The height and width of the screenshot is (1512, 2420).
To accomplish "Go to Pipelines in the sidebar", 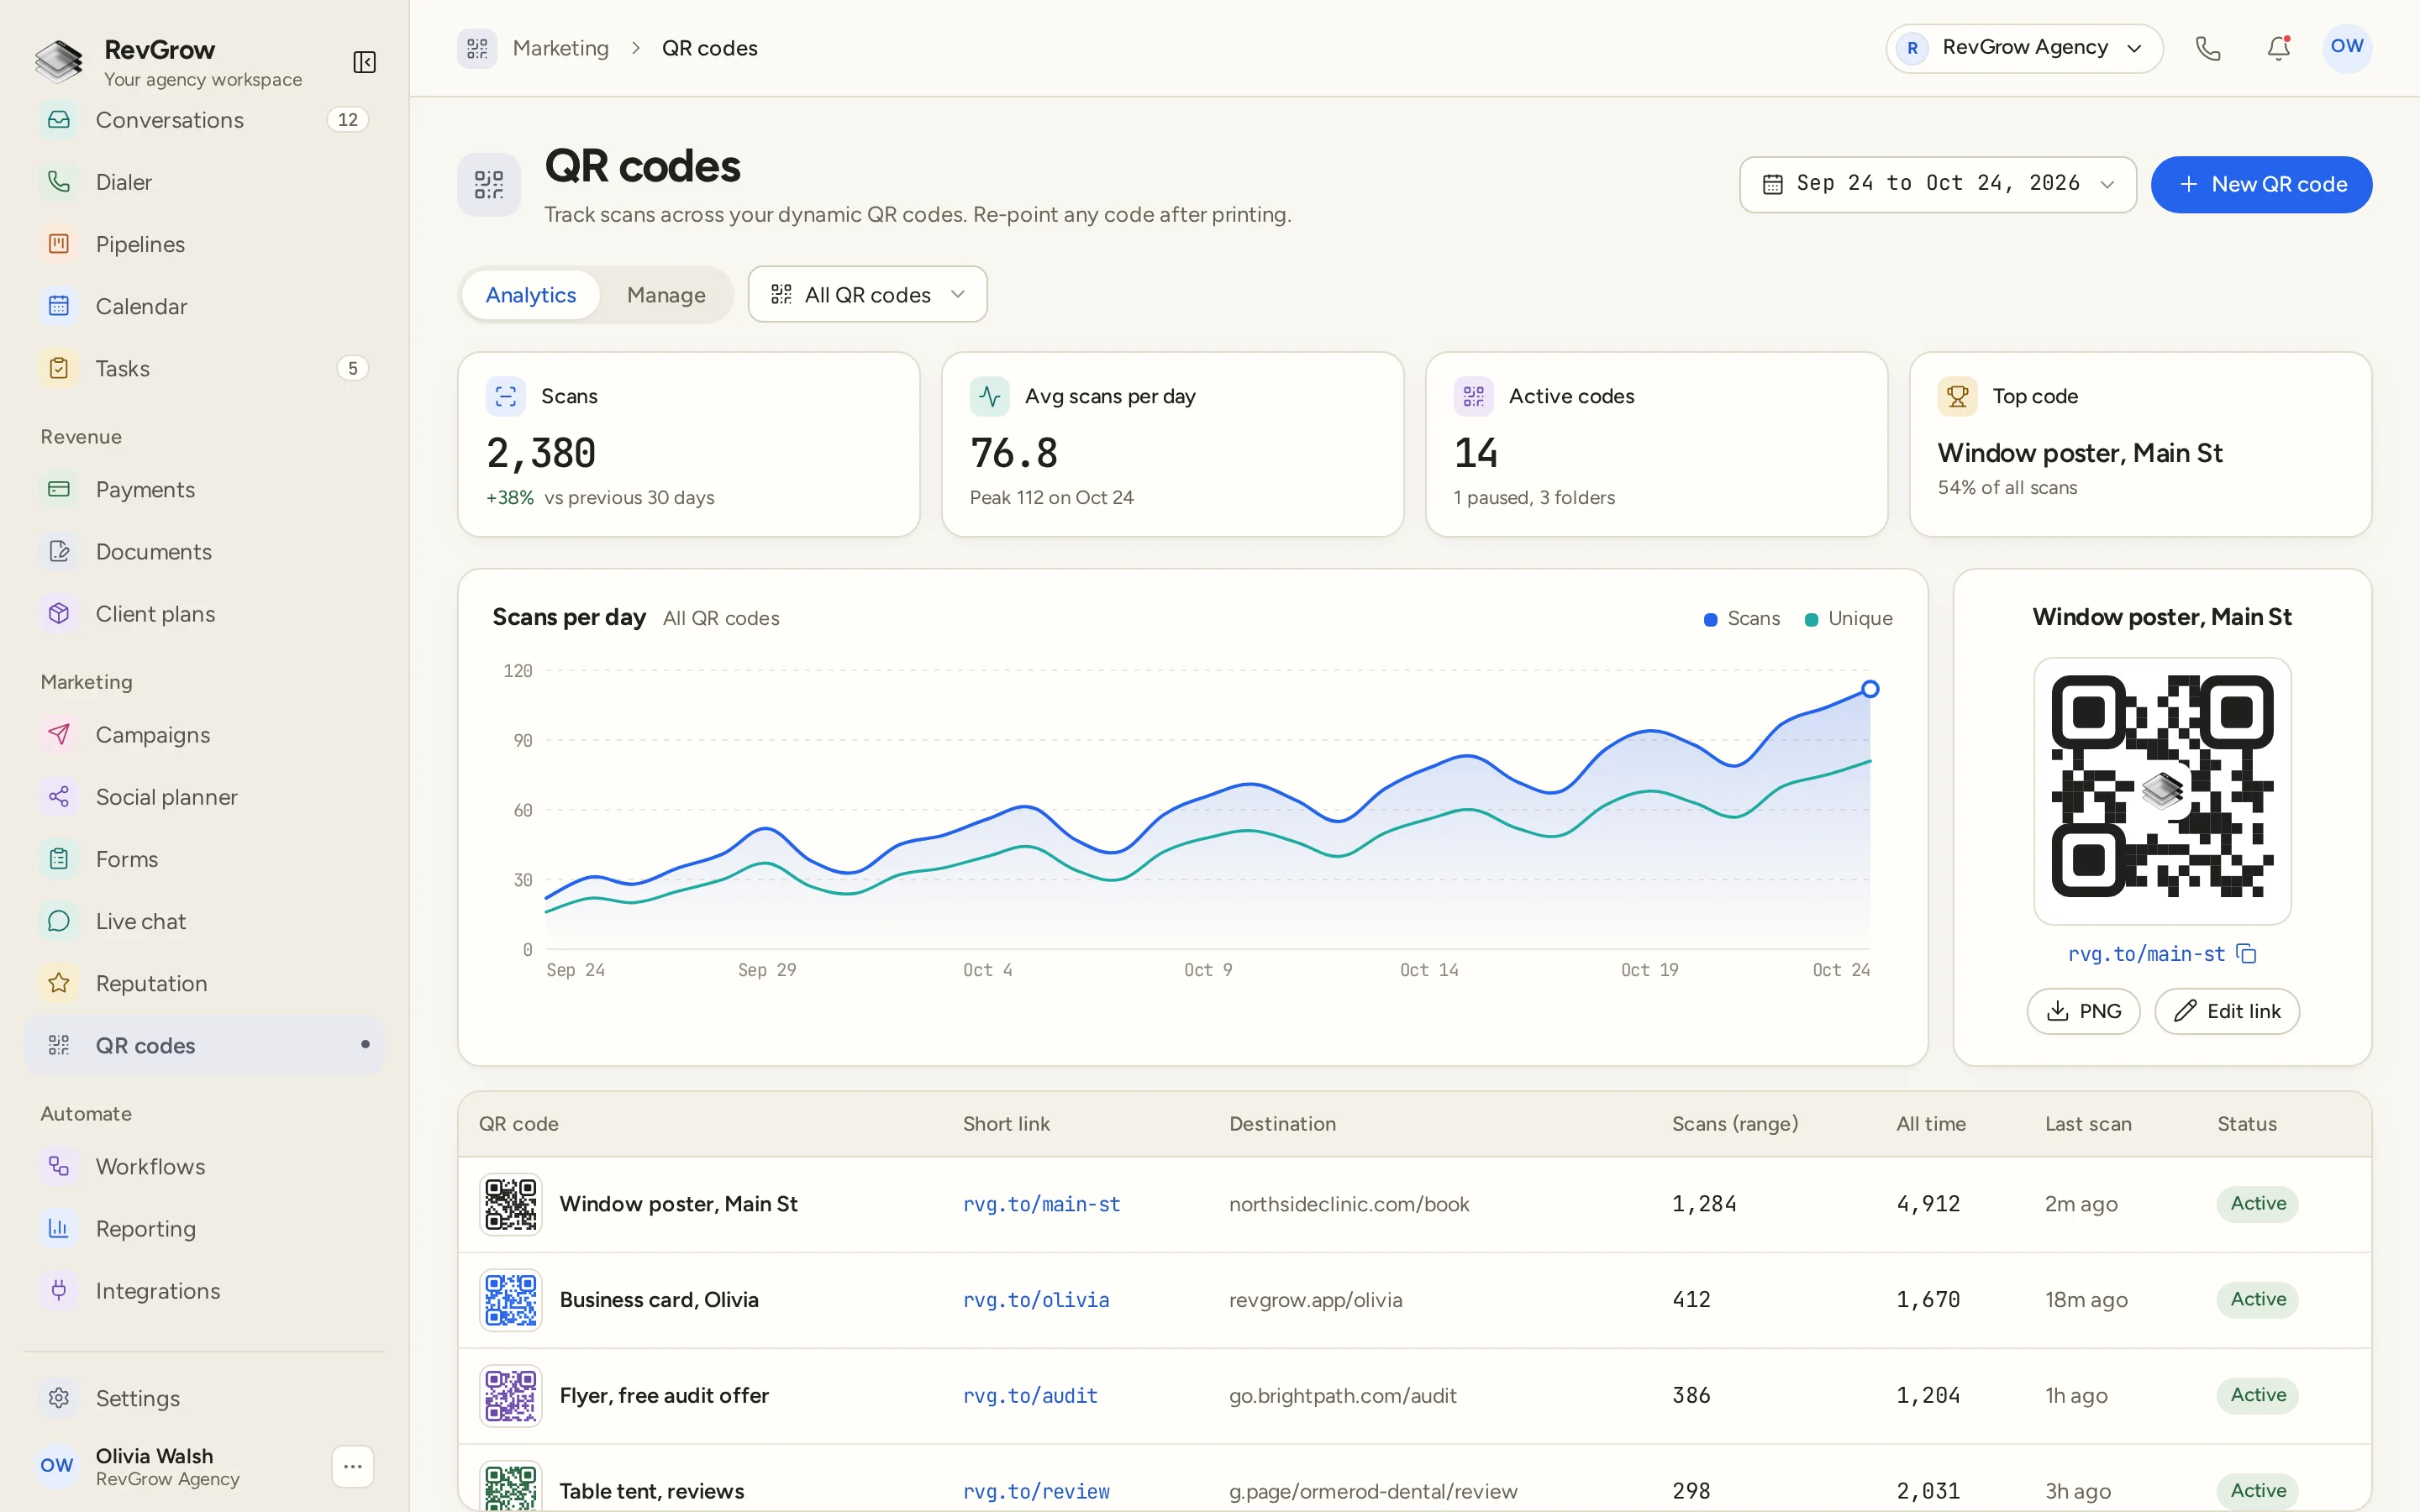I will click(204, 244).
